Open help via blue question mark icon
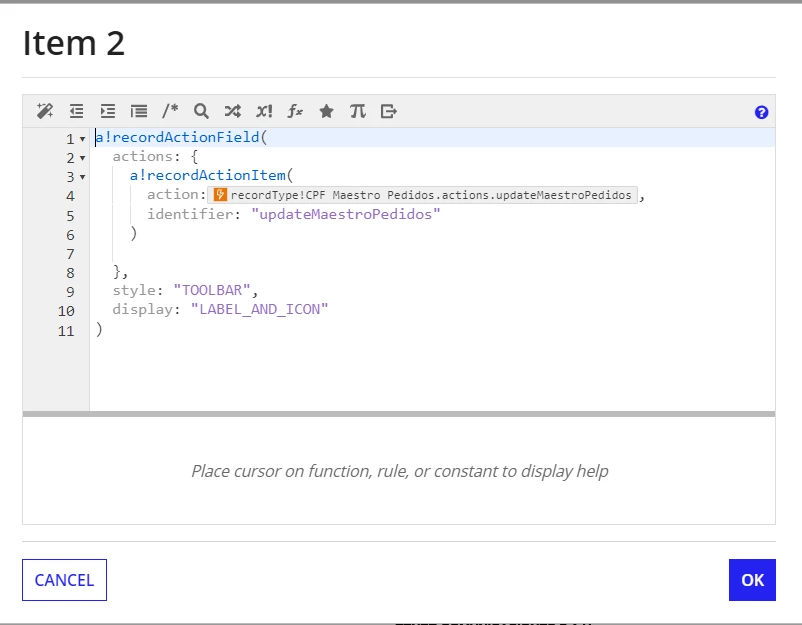Screen dimensions: 802x625 (761, 112)
